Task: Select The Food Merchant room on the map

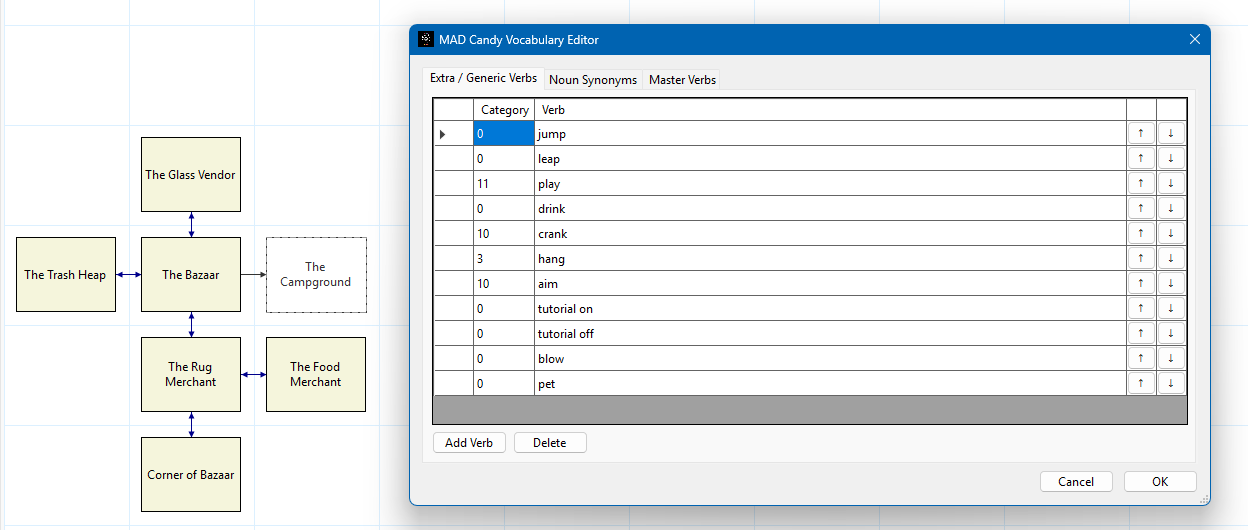Action: (x=316, y=375)
